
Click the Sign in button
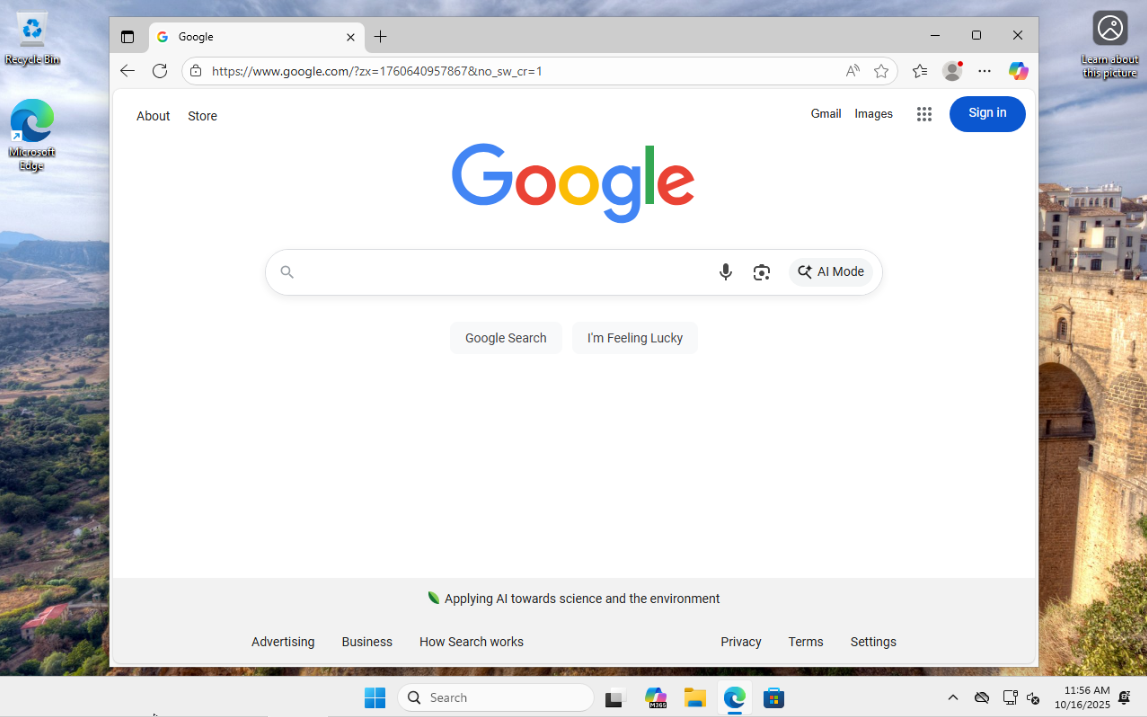pyautogui.click(x=987, y=113)
